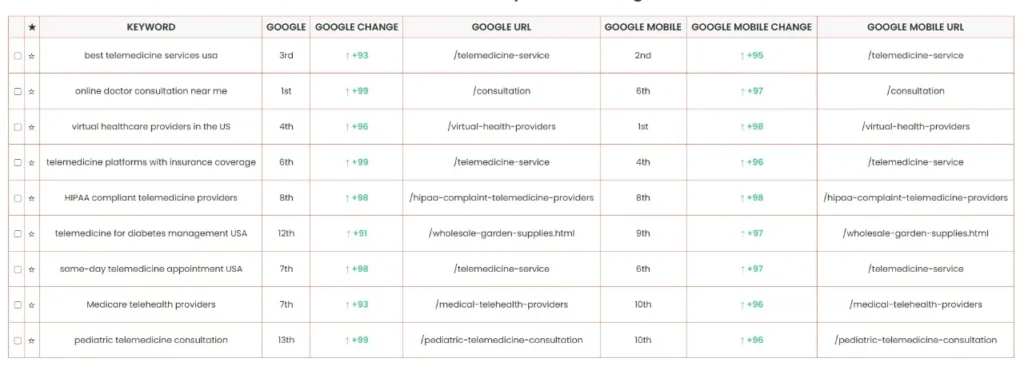The width and height of the screenshot is (1024, 386).
Task: Open the /consultation Google URL link
Action: tap(502, 91)
